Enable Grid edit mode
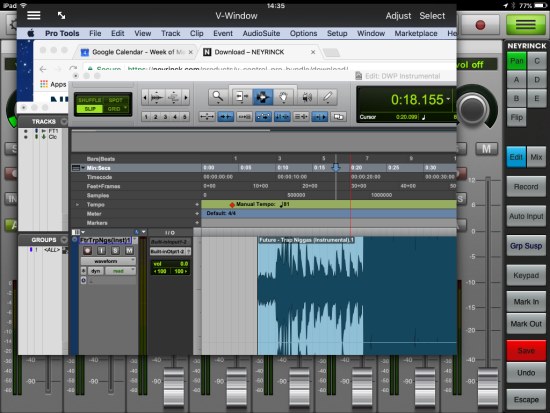This screenshot has width=550, height=413. (x=114, y=109)
